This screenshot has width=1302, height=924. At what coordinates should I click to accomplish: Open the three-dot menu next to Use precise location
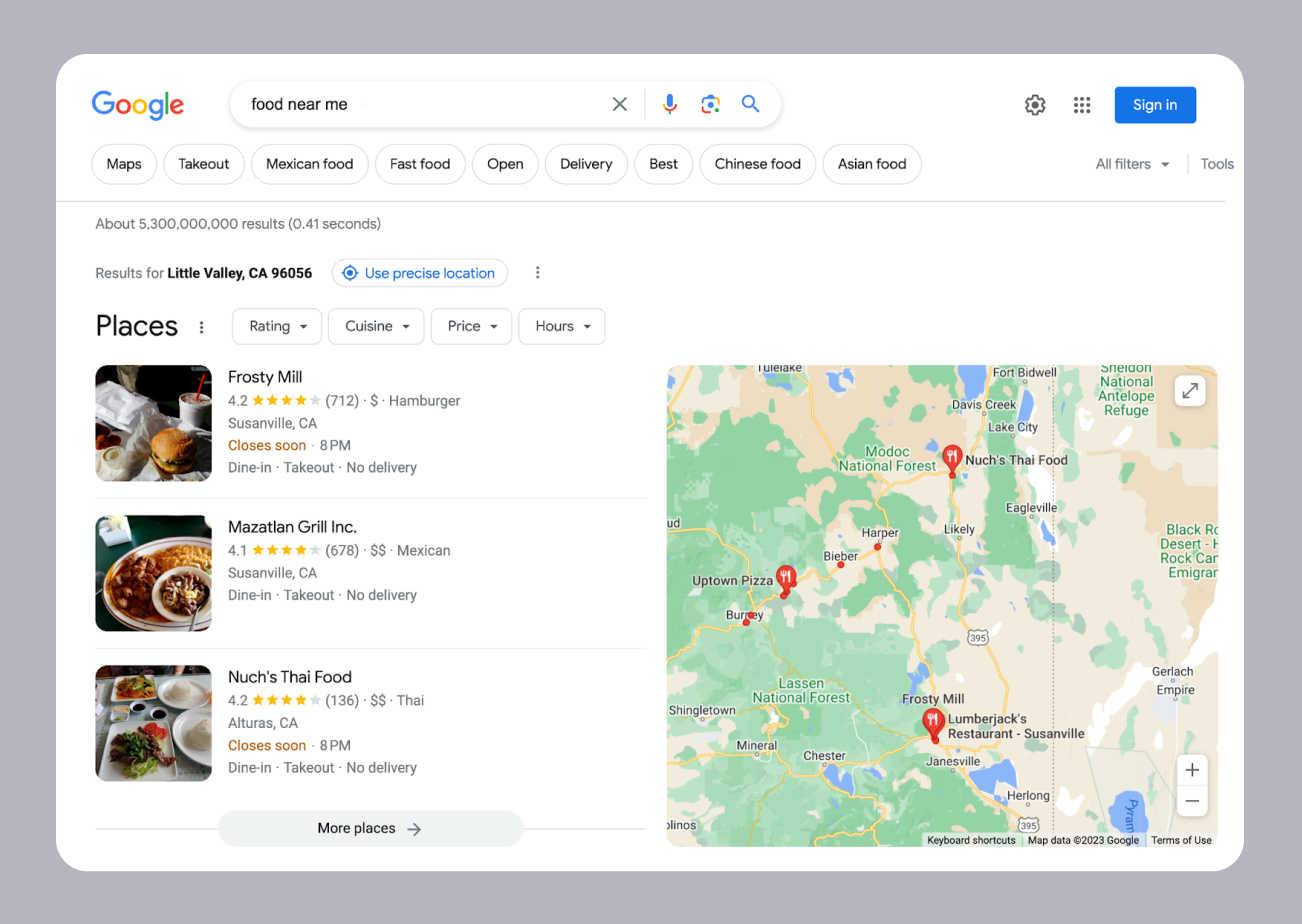click(x=538, y=273)
